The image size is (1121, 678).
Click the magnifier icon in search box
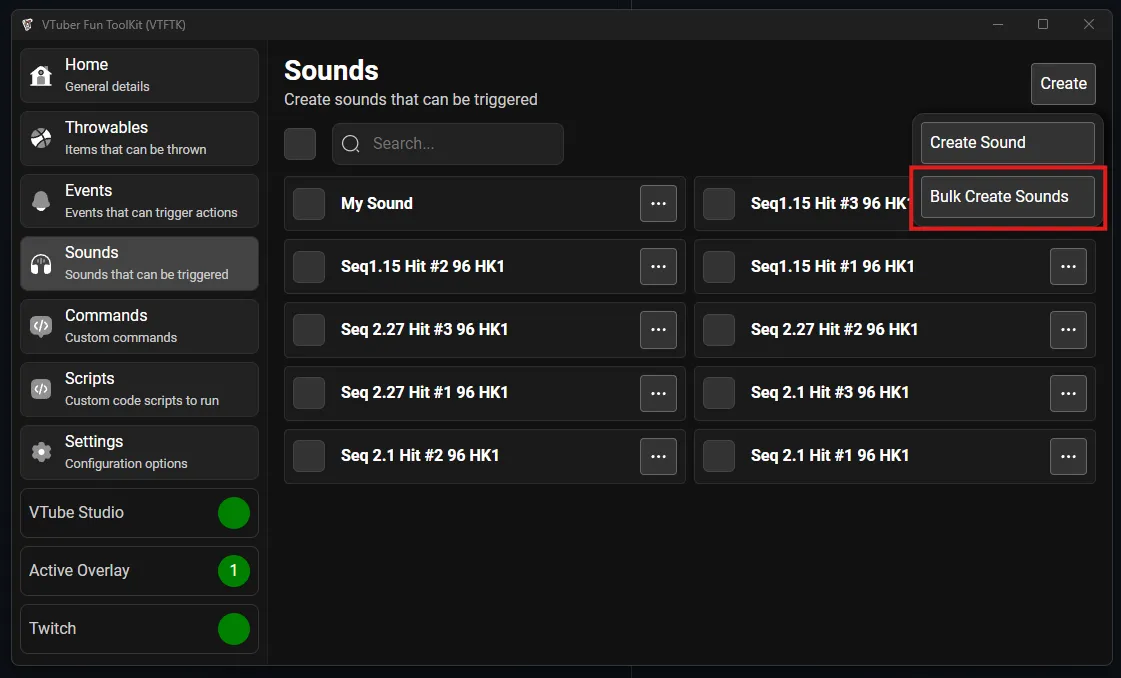coord(351,144)
